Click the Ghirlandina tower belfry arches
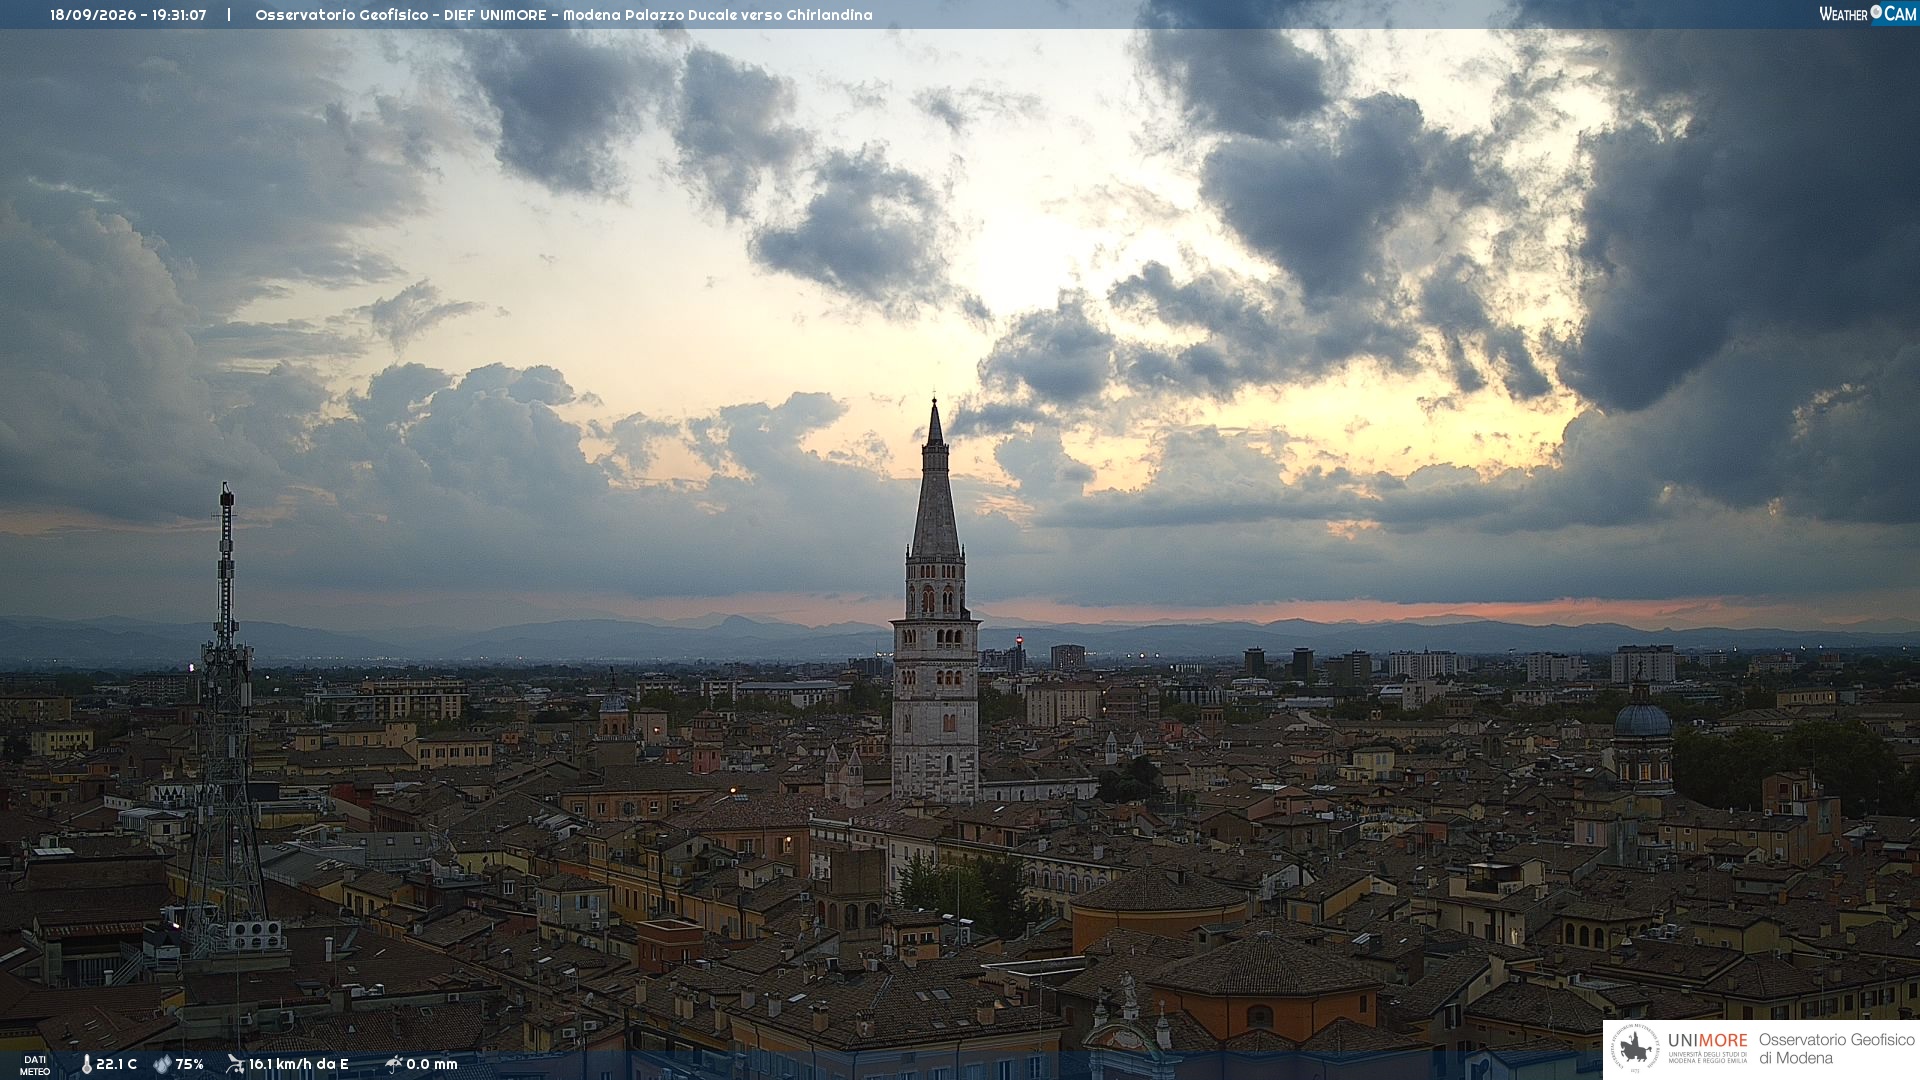Viewport: 1920px width, 1080px height. point(936,599)
